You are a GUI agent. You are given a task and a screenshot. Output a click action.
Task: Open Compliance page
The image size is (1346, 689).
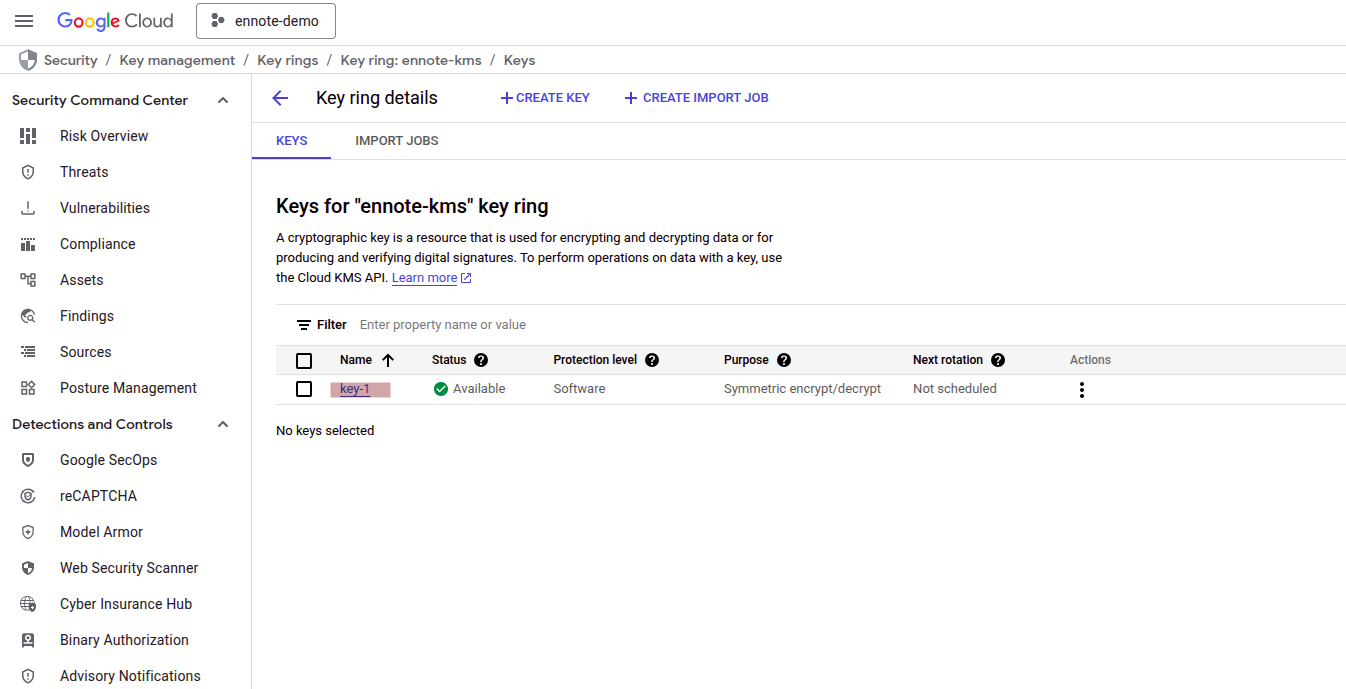pyautogui.click(x=97, y=244)
